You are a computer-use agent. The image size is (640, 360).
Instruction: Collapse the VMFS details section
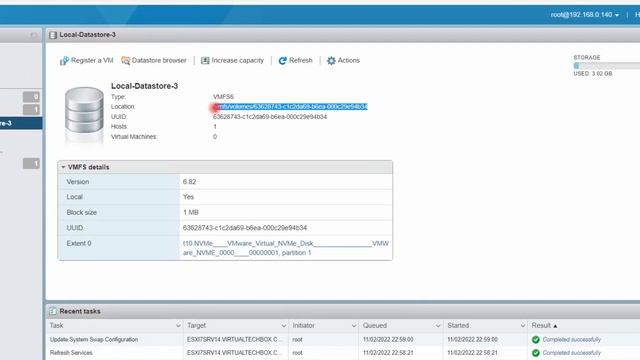(63, 167)
